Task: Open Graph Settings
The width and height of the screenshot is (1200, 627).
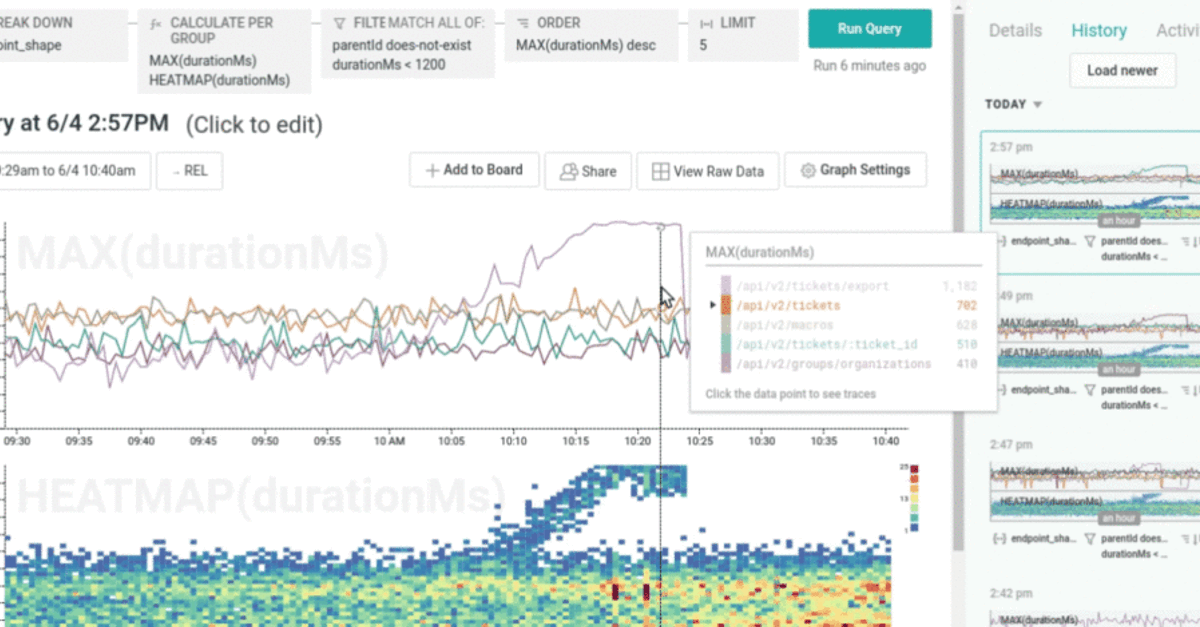Action: pos(855,170)
